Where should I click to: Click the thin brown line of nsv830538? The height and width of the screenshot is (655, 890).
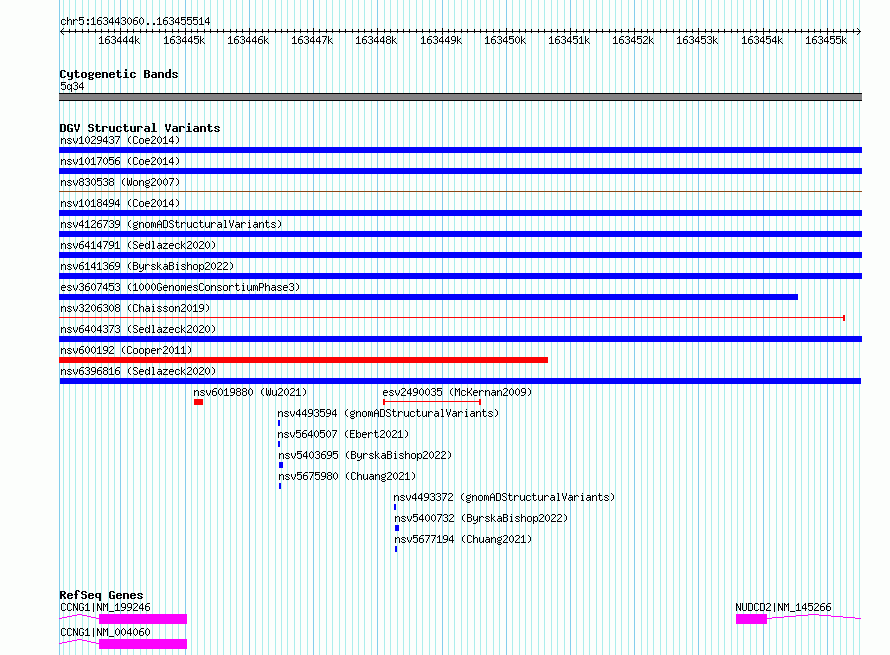(x=460, y=192)
